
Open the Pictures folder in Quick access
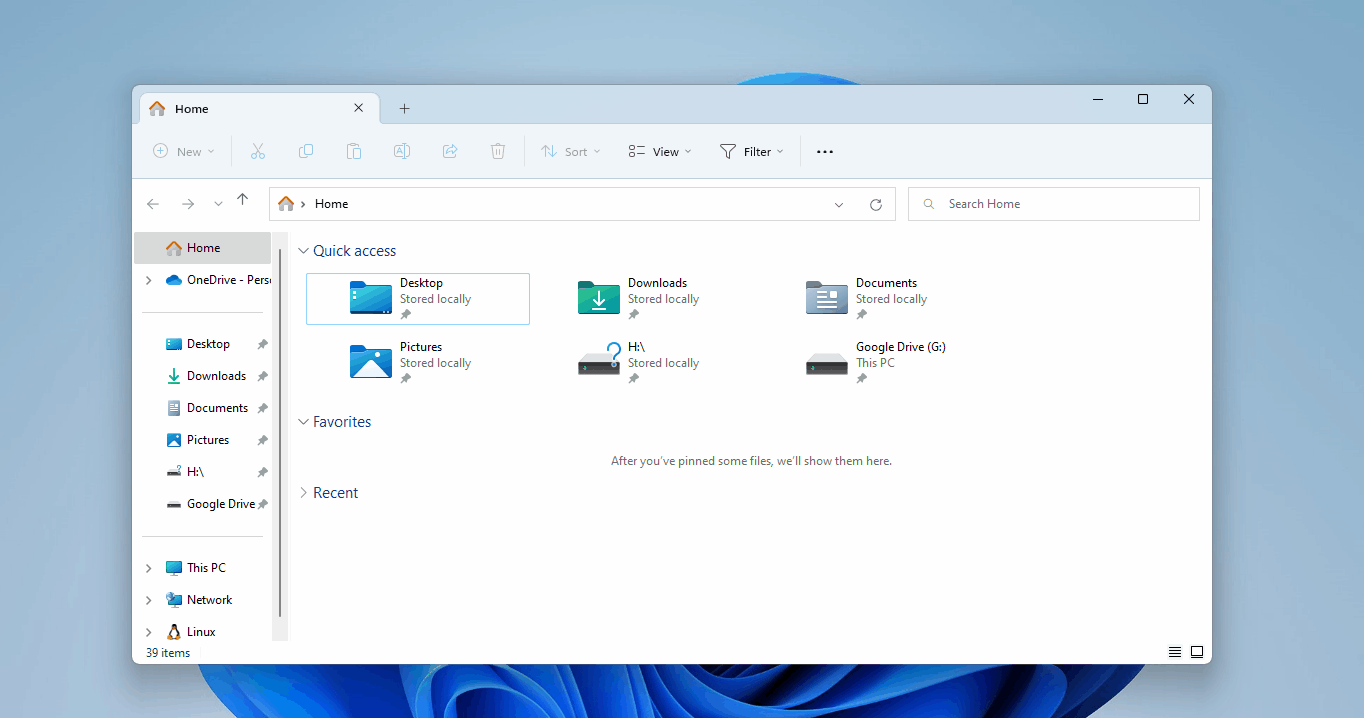click(x=418, y=363)
